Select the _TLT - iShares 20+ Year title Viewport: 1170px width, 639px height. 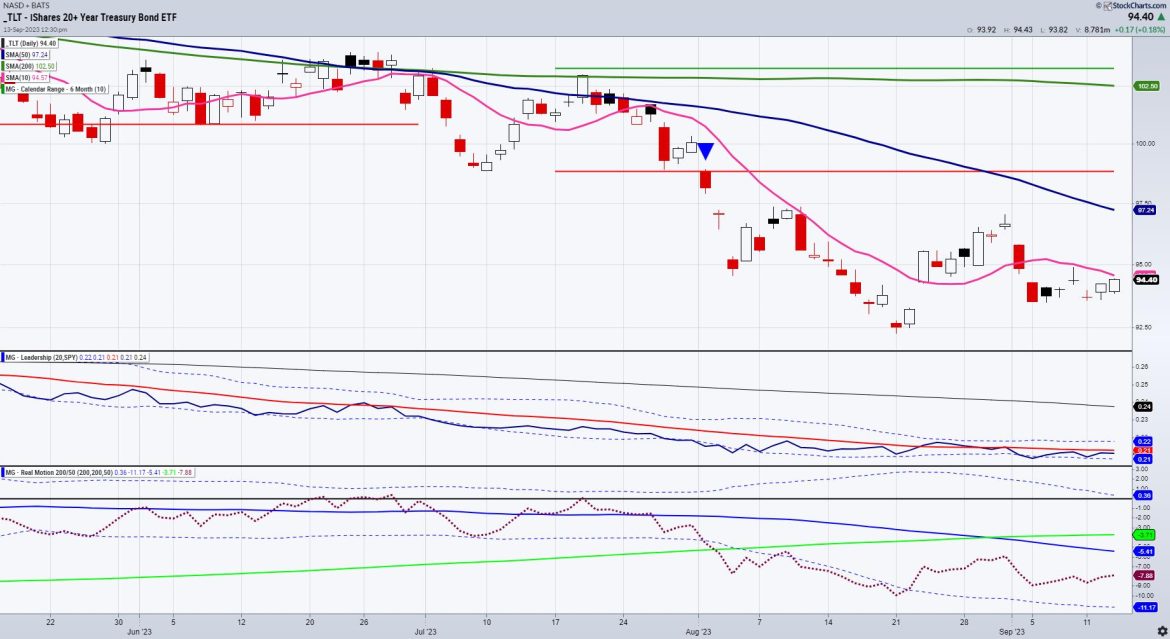click(89, 17)
